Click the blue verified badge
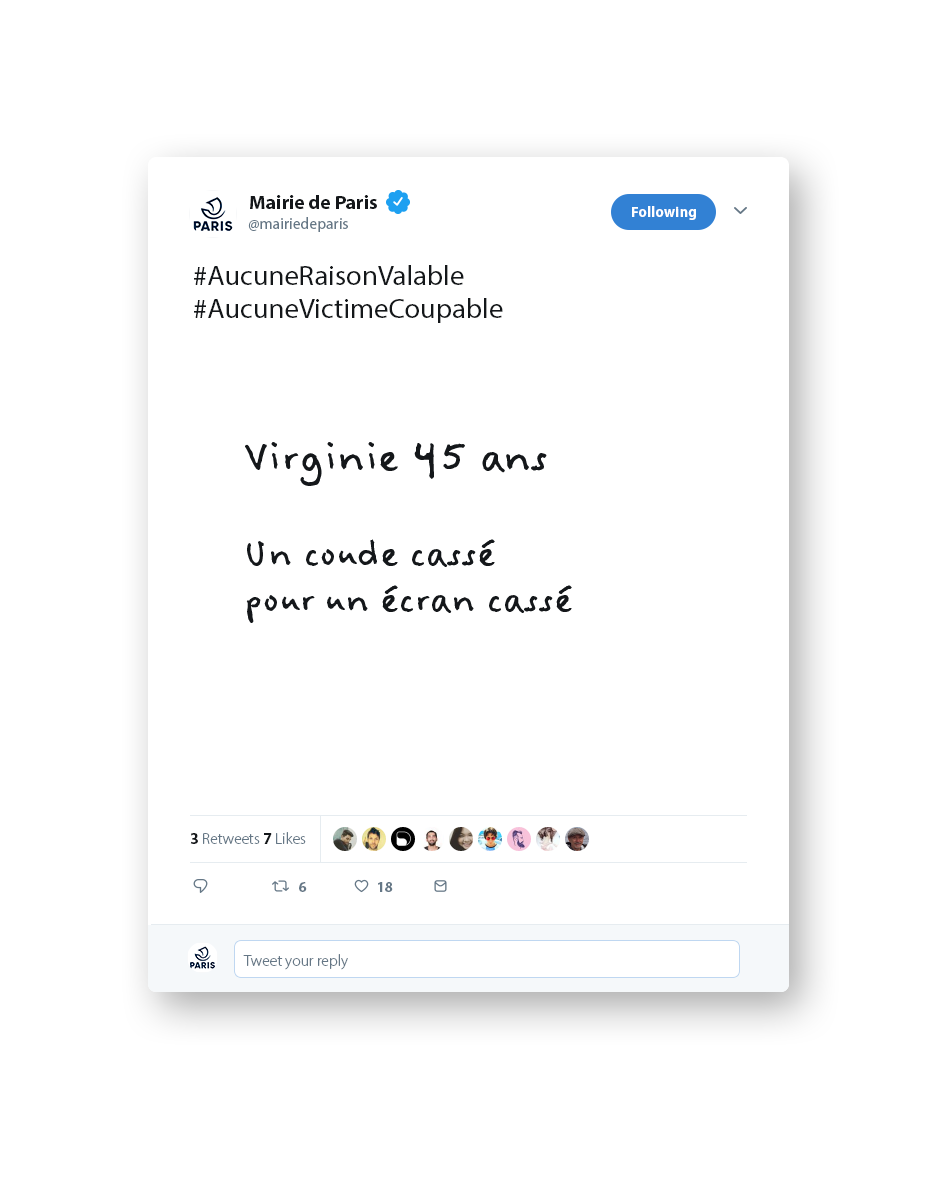 [398, 202]
